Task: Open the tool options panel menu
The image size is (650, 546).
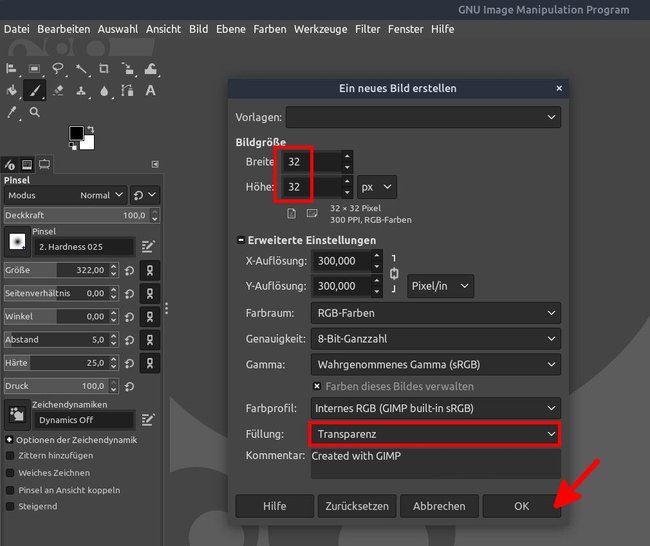Action: 155,165
